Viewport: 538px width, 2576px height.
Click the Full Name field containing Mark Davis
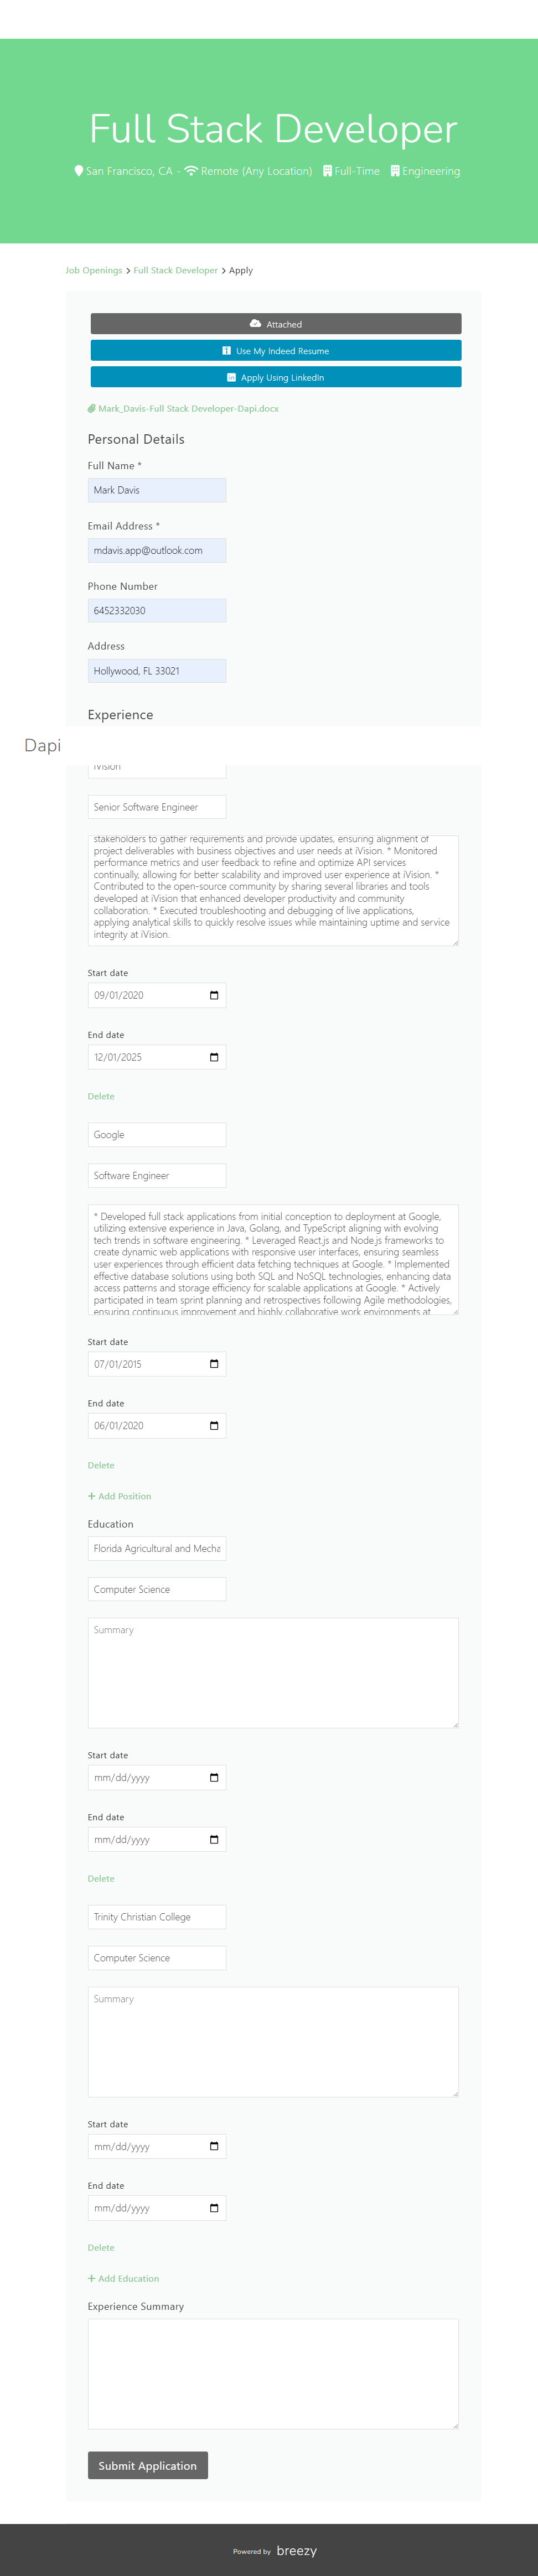click(157, 490)
